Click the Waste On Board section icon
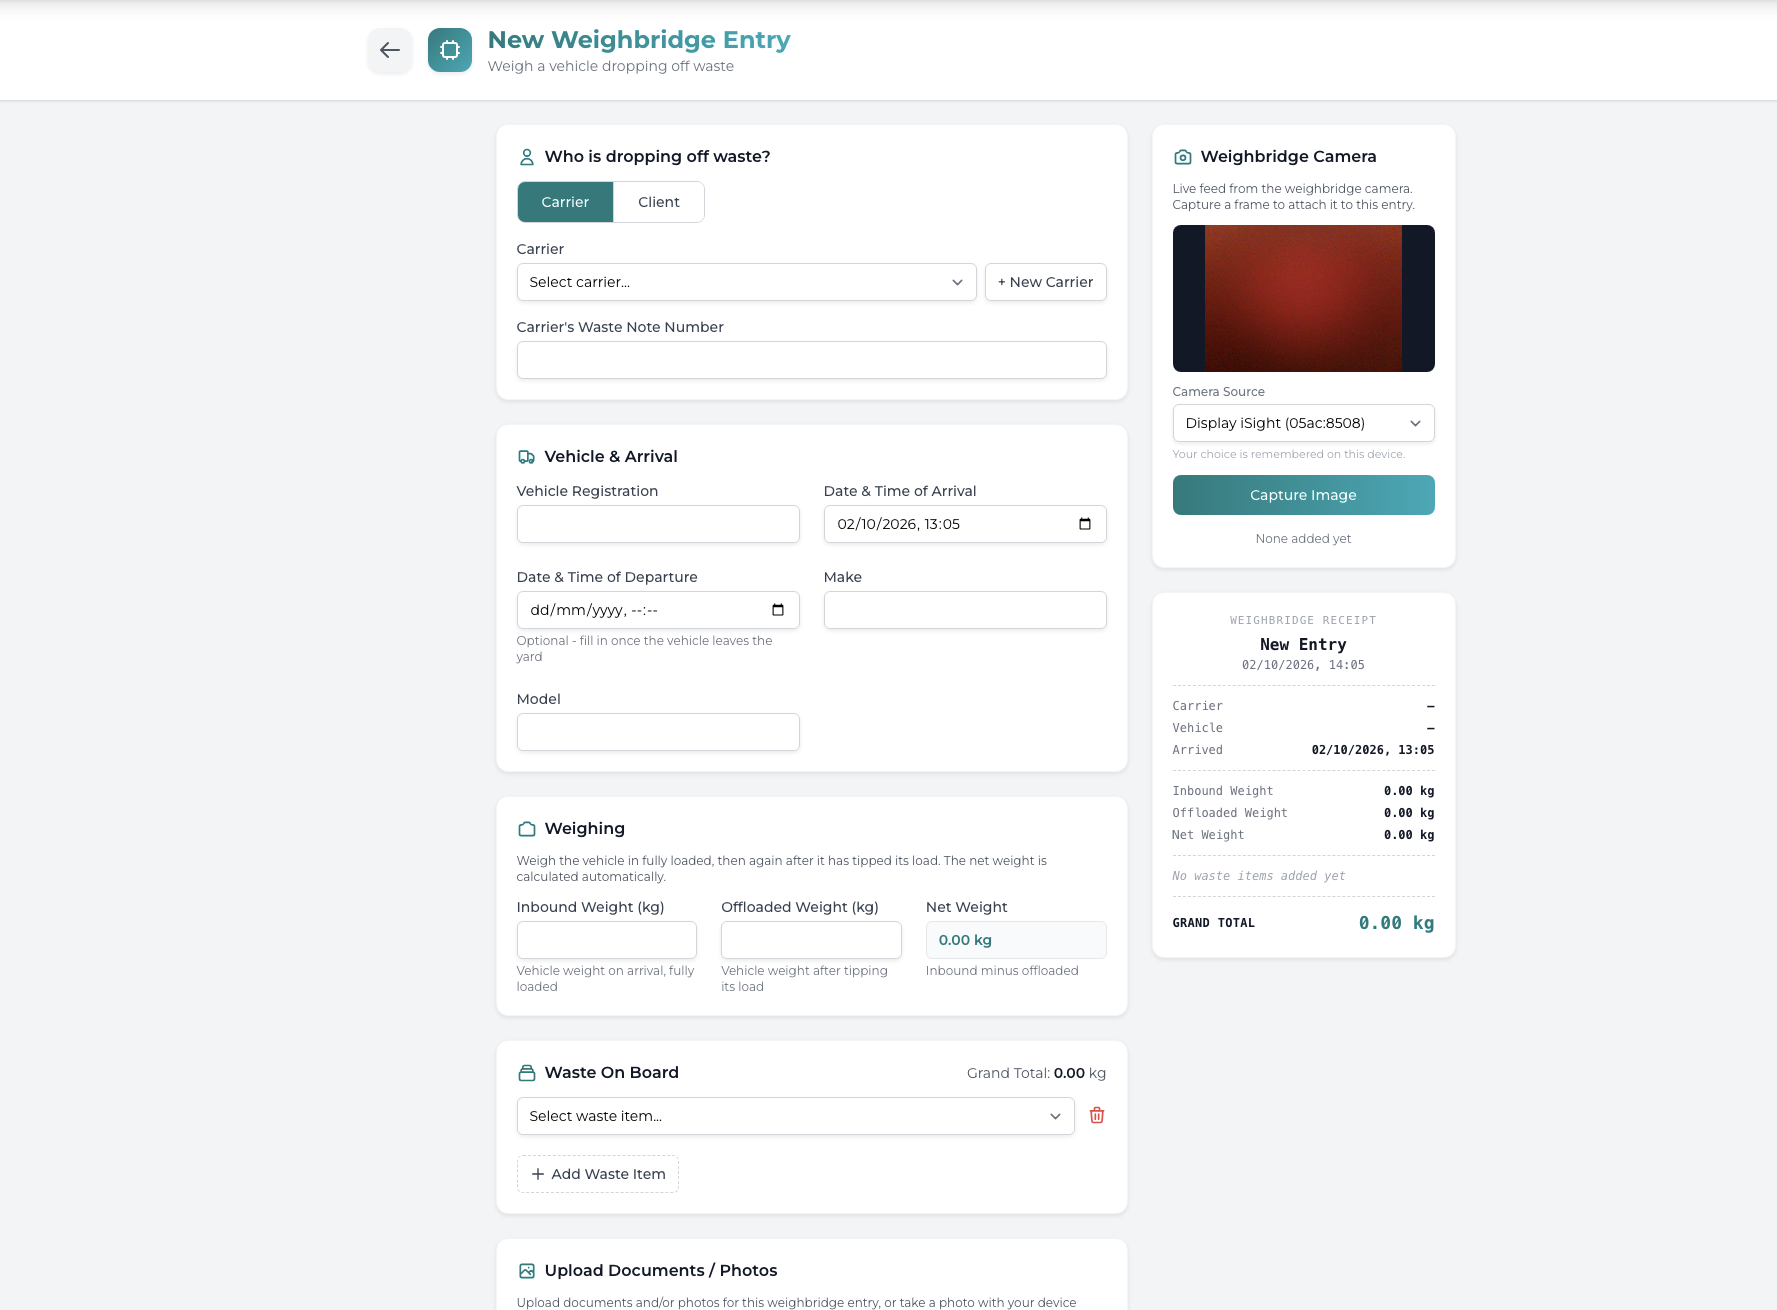This screenshot has width=1777, height=1310. pos(527,1073)
